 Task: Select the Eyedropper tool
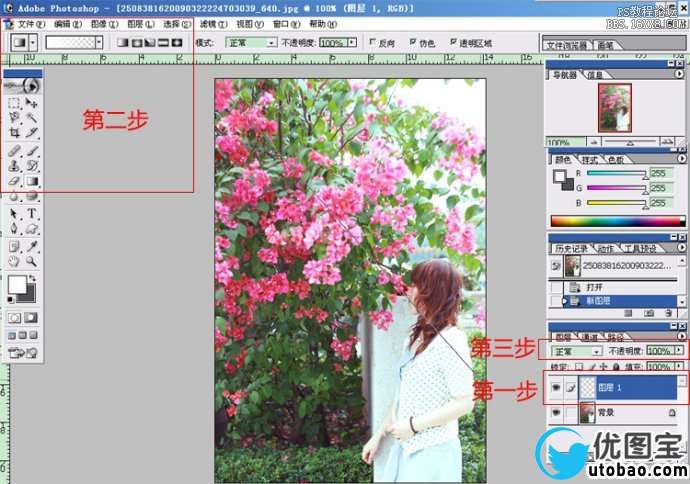click(x=31, y=246)
